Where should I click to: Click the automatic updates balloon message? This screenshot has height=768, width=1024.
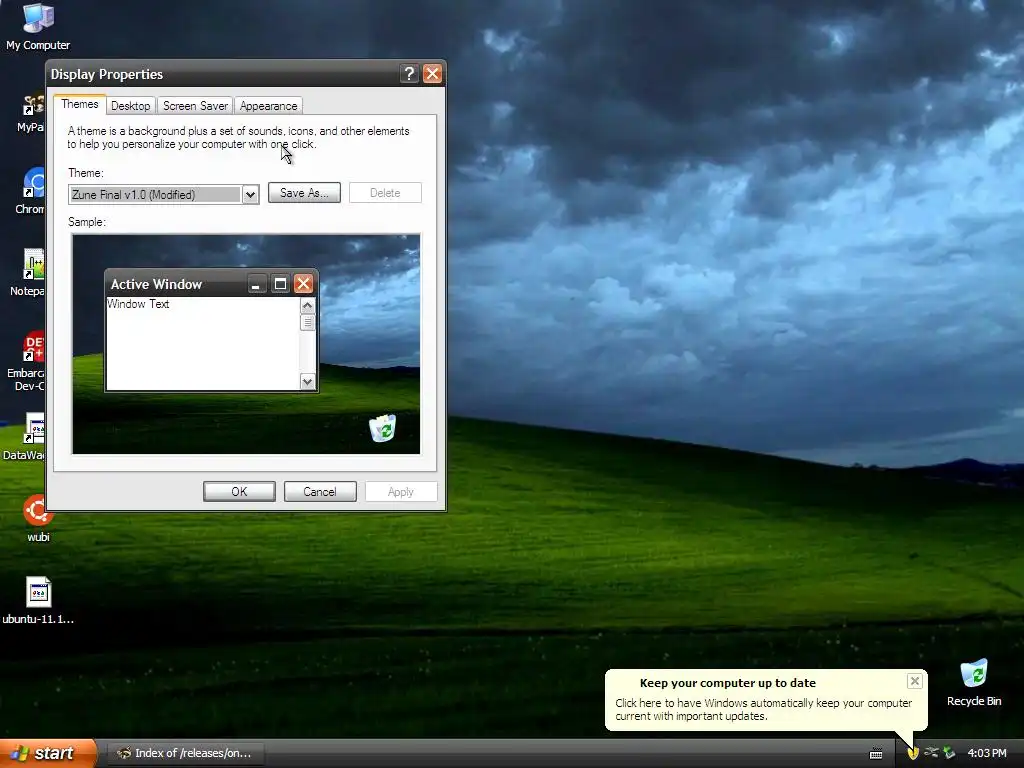pyautogui.click(x=763, y=709)
